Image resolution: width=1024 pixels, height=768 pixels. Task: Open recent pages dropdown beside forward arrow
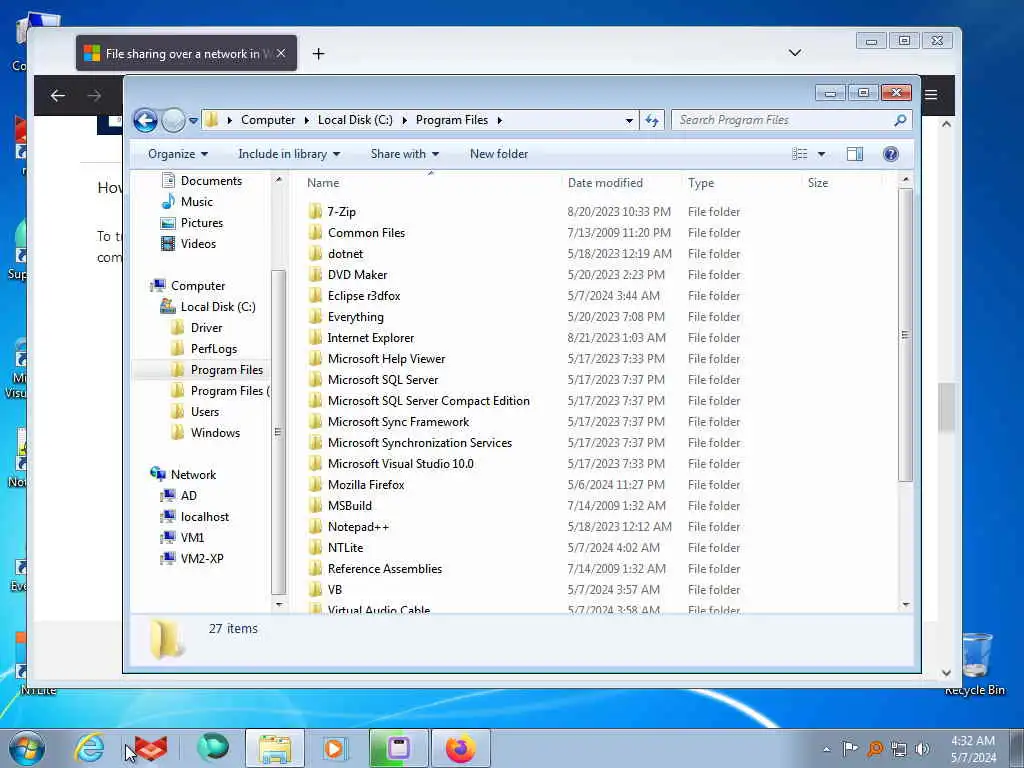pos(193,120)
